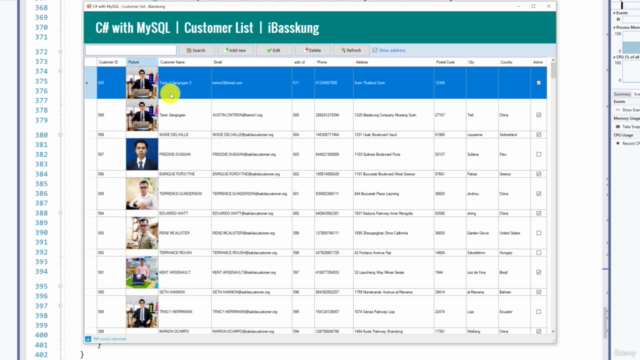Focus the customer search text box

[131, 50]
